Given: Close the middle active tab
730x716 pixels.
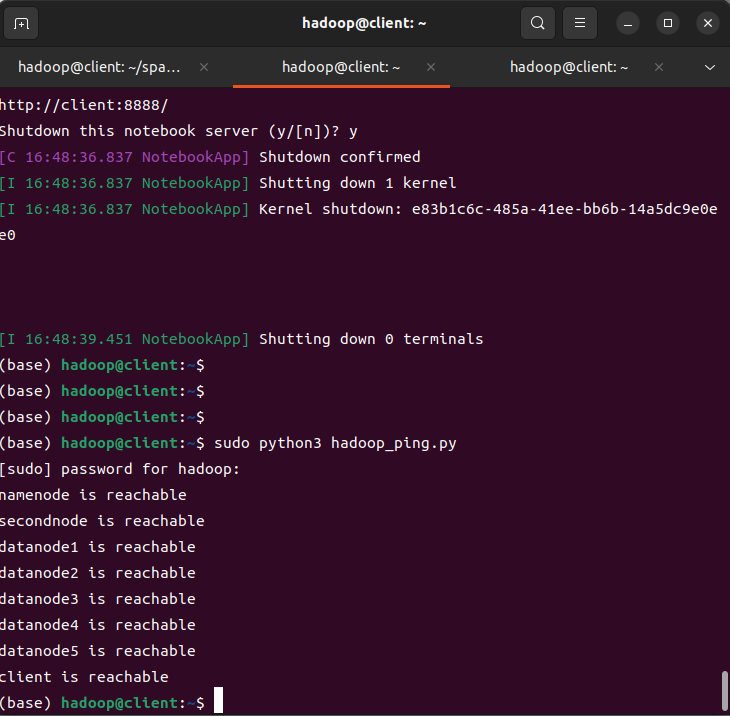Looking at the screenshot, I should [431, 67].
